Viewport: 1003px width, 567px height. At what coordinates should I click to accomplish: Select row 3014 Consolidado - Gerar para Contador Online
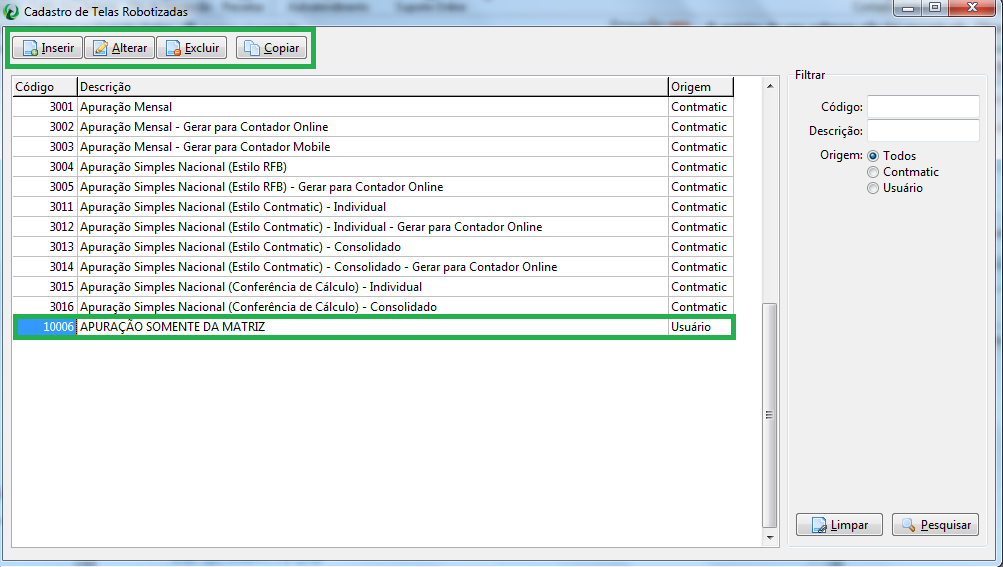[x=373, y=266]
